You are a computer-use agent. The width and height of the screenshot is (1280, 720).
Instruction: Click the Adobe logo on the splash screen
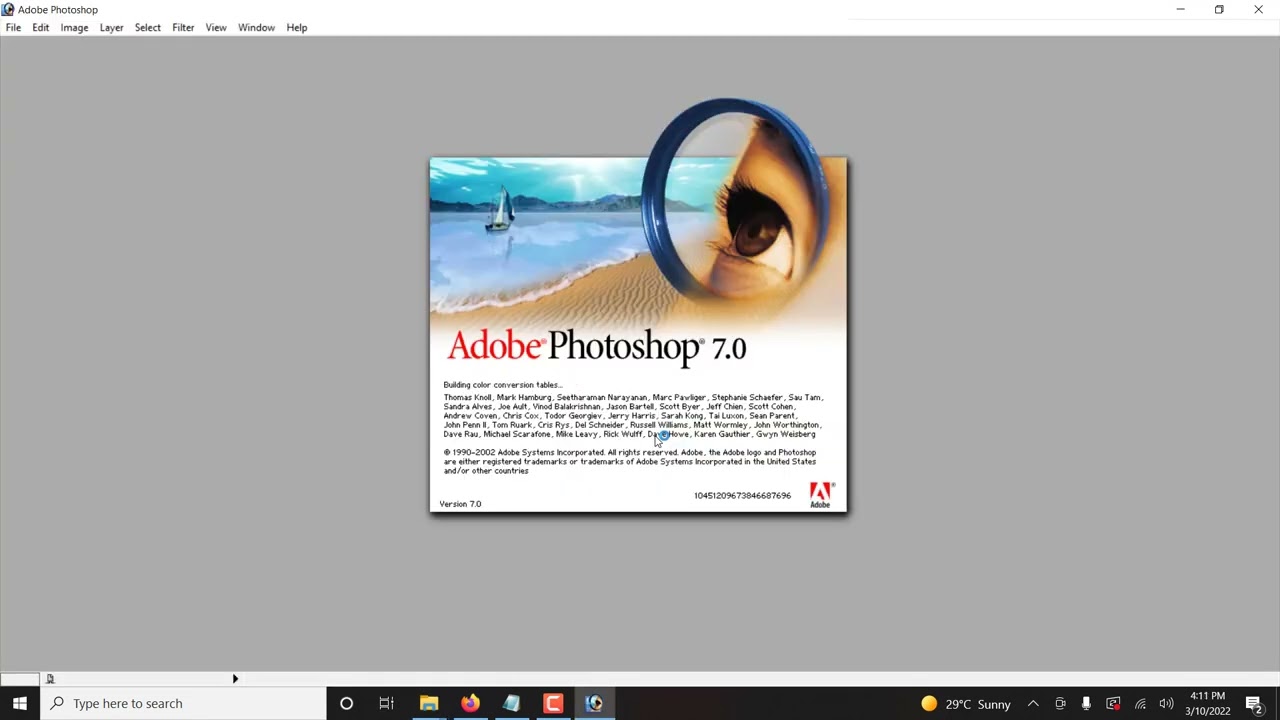[820, 495]
